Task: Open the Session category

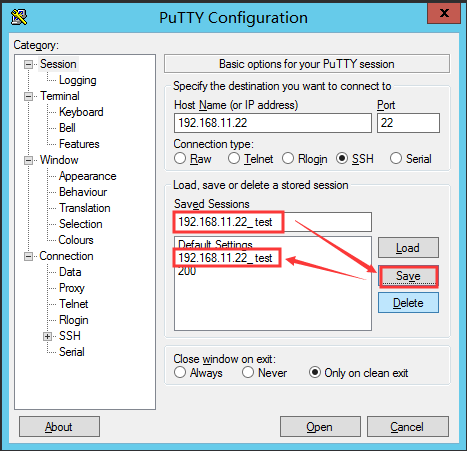Action: point(58,64)
